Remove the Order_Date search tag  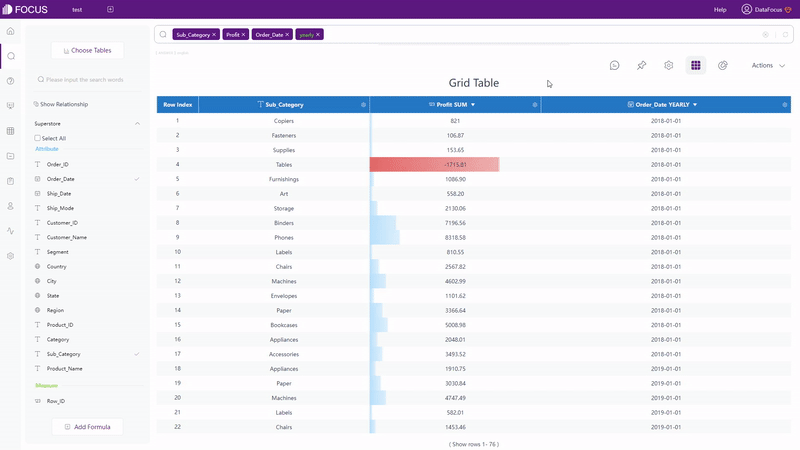[x=287, y=35]
